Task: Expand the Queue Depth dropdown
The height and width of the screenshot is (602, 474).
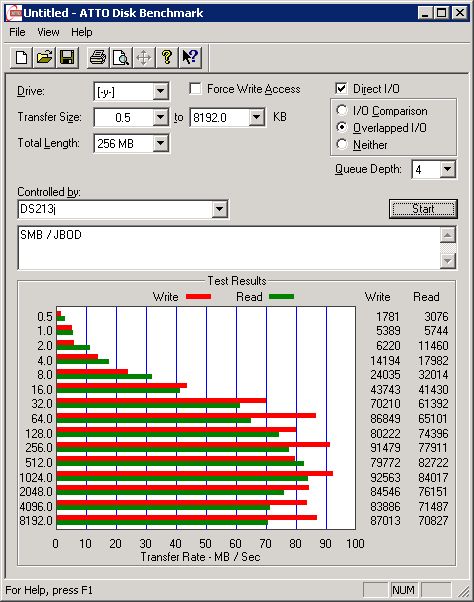Action: click(x=447, y=169)
